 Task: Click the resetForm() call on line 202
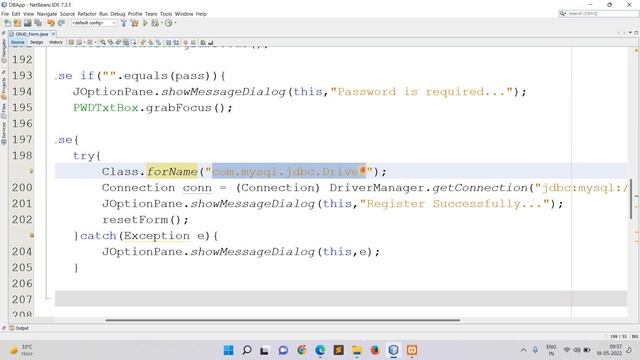[x=145, y=220]
